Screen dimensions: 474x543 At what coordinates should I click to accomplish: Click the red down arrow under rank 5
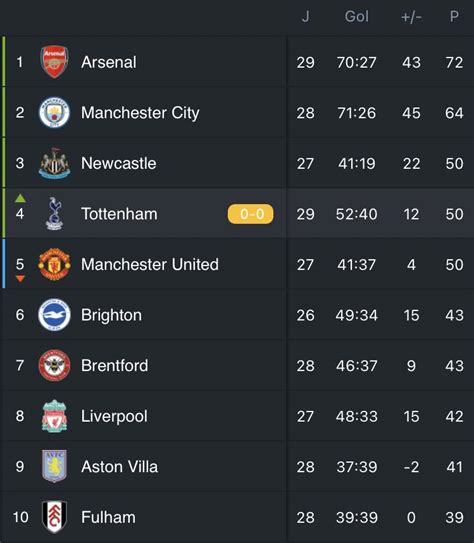[20, 278]
